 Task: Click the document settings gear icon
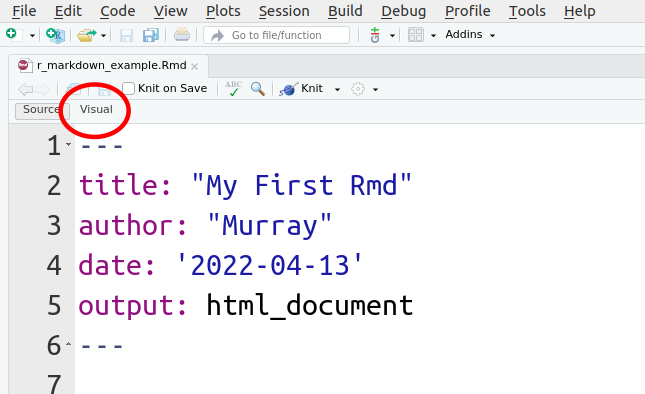pos(358,89)
